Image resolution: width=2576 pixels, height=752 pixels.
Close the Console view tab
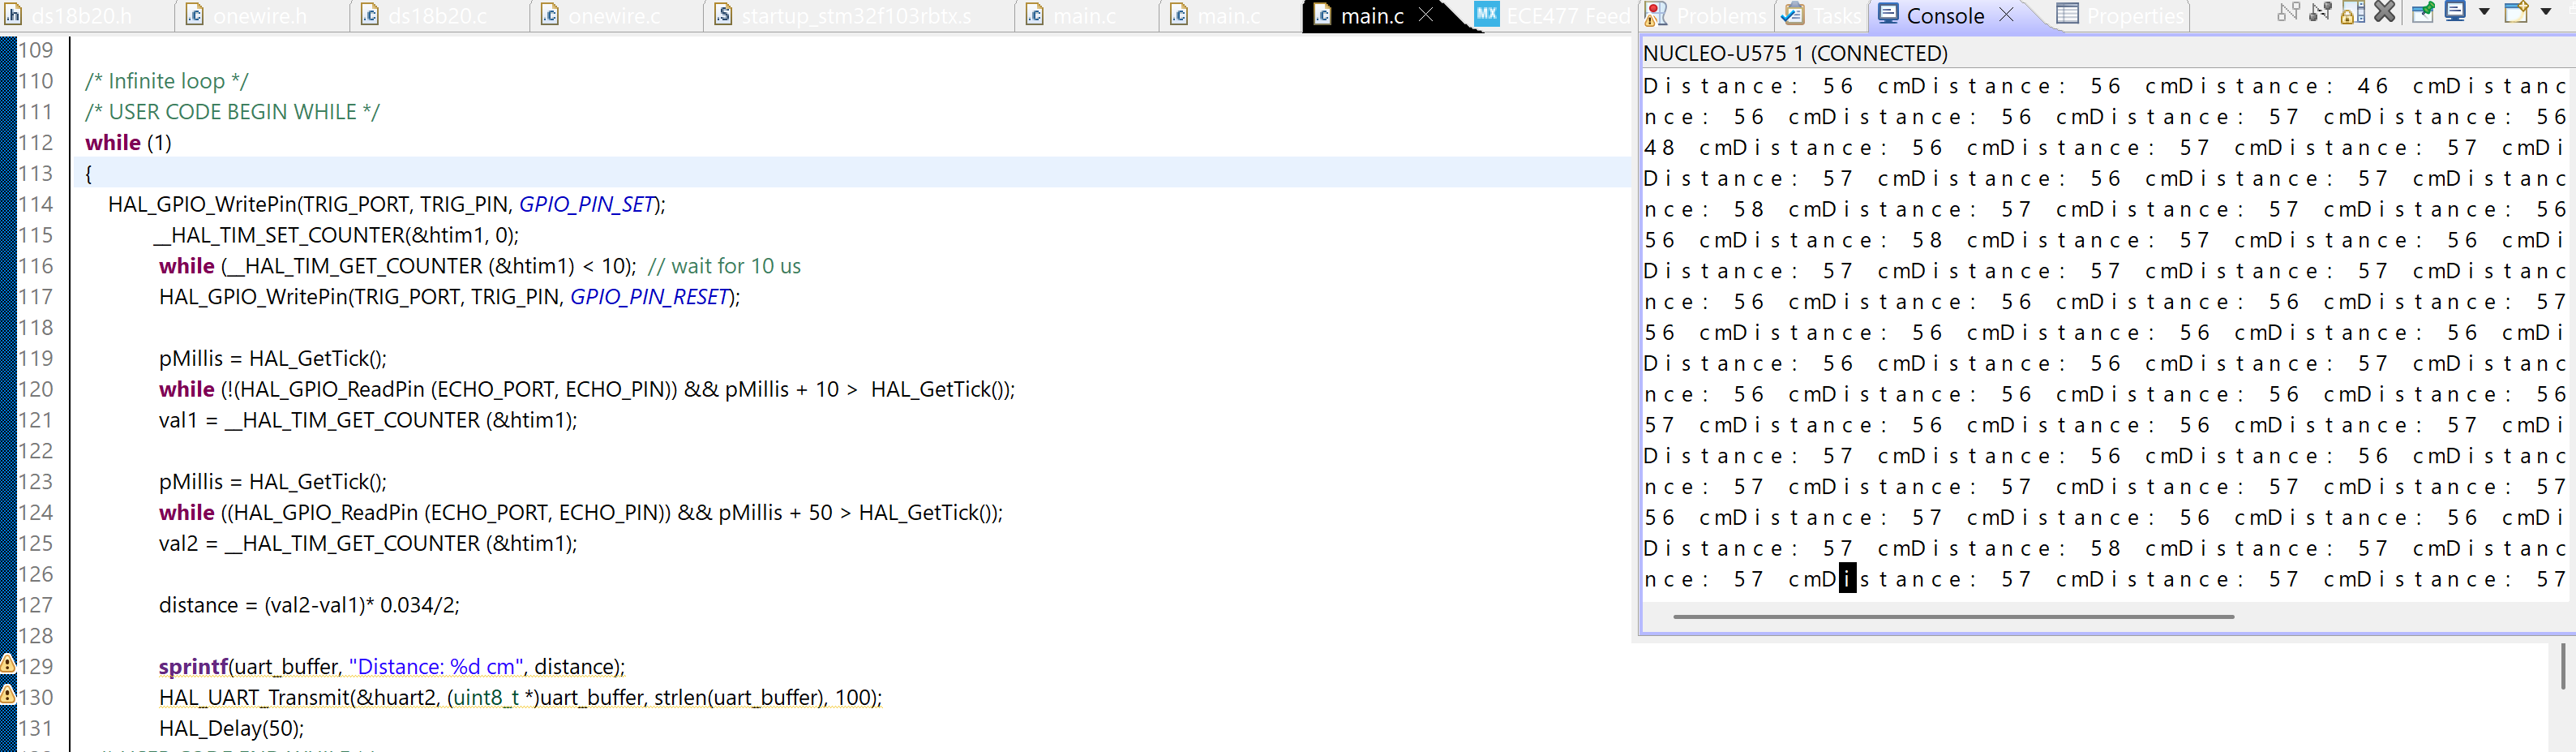click(2006, 15)
